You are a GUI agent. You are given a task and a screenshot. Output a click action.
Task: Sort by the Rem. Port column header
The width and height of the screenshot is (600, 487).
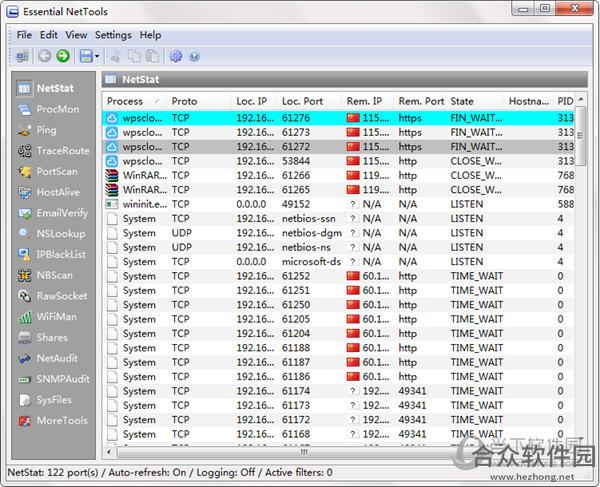(421, 101)
